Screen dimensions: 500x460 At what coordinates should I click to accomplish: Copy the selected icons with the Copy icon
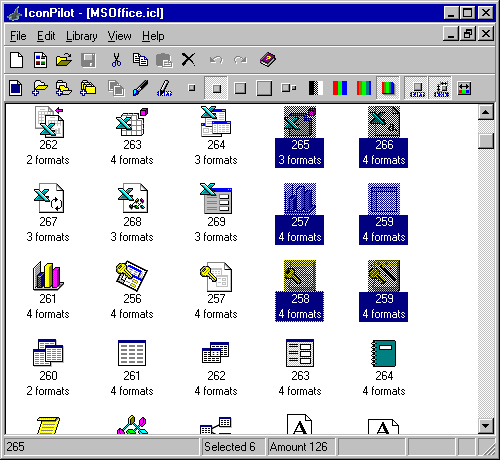point(140,60)
